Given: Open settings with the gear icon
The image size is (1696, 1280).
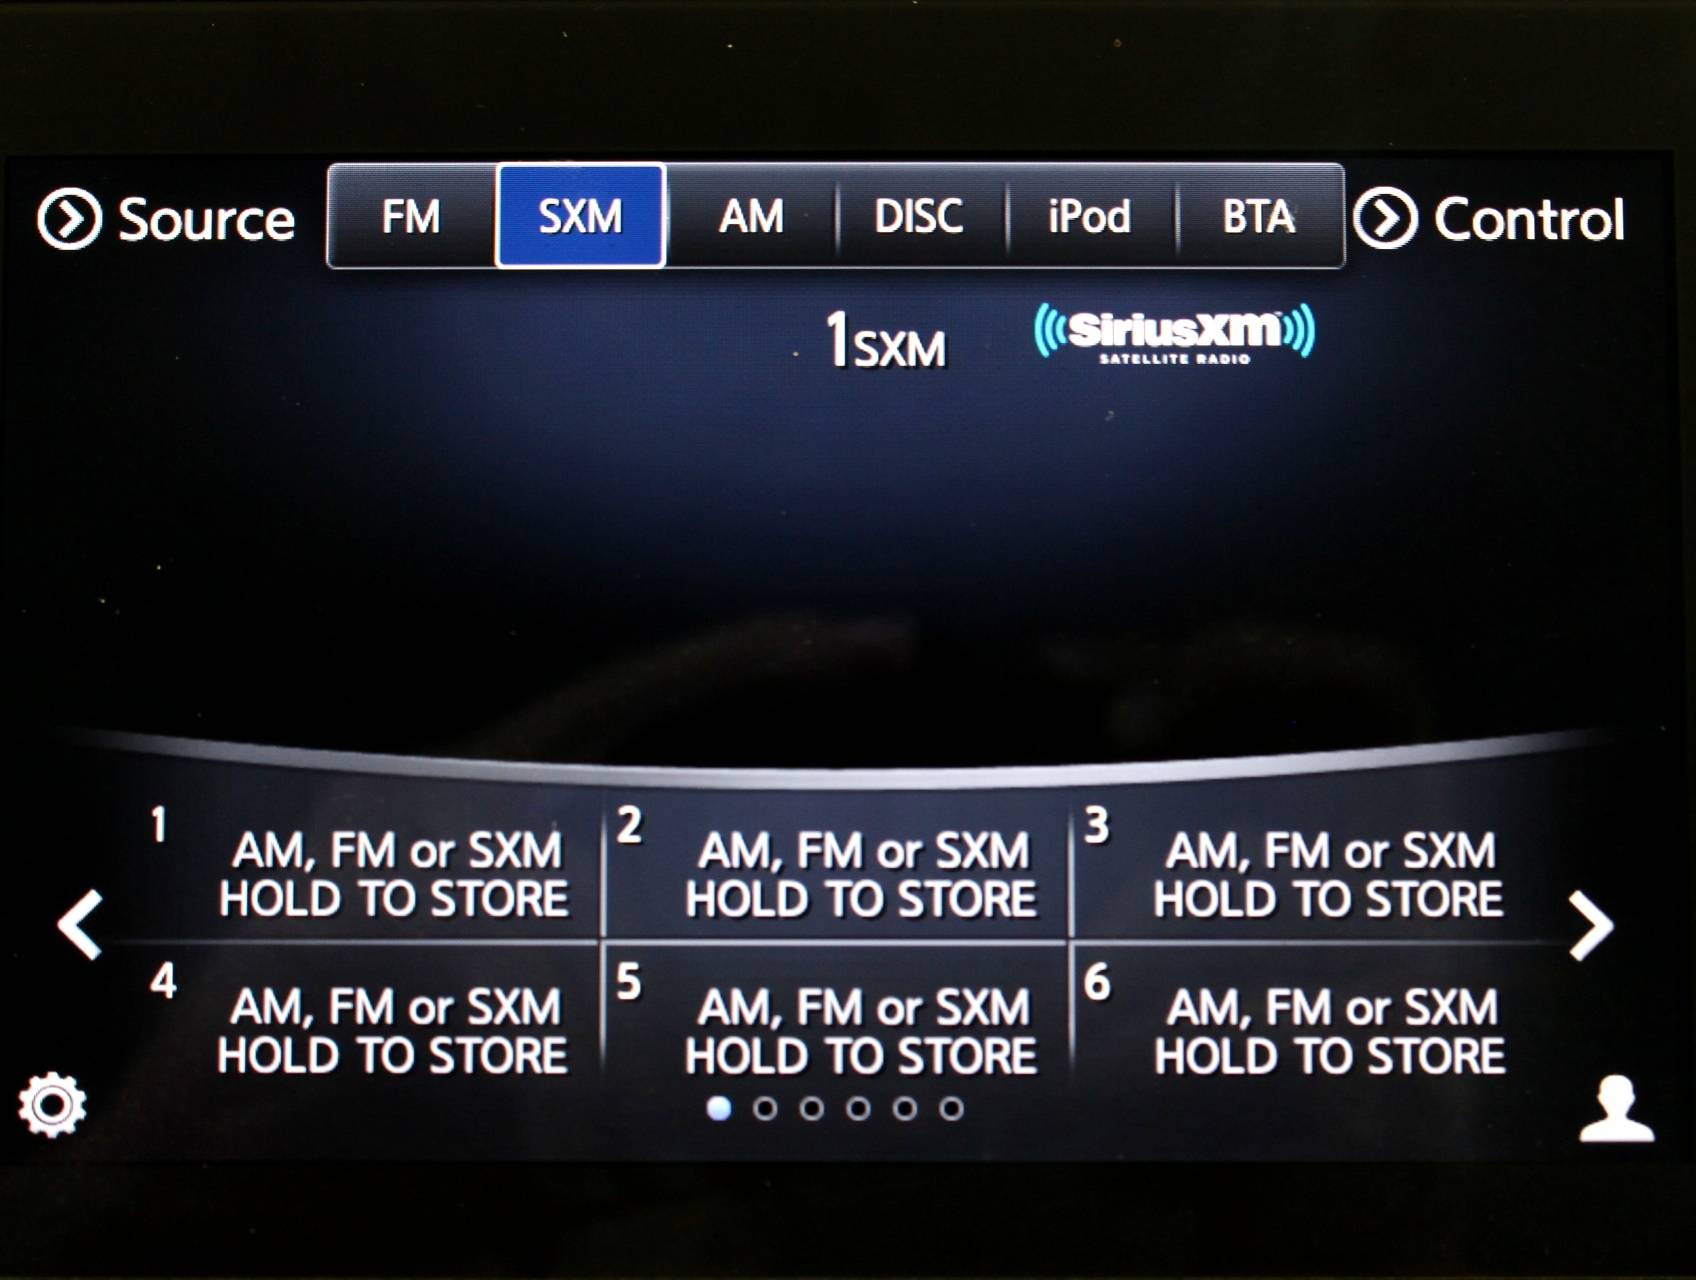Looking at the screenshot, I should tap(52, 1104).
